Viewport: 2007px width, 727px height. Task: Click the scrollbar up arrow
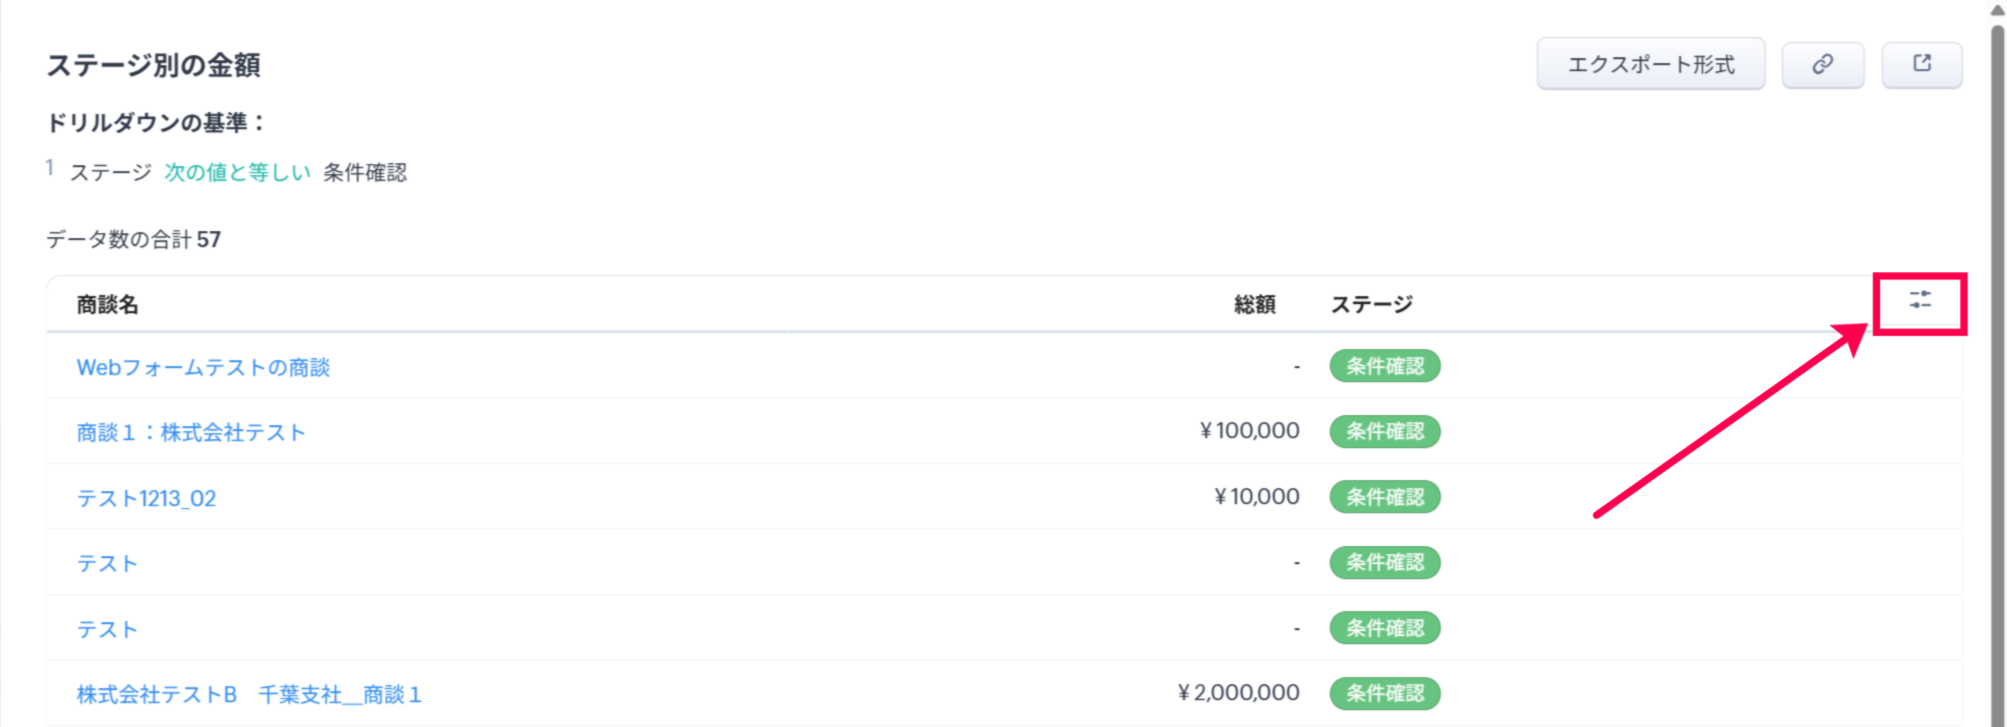click(1997, 10)
